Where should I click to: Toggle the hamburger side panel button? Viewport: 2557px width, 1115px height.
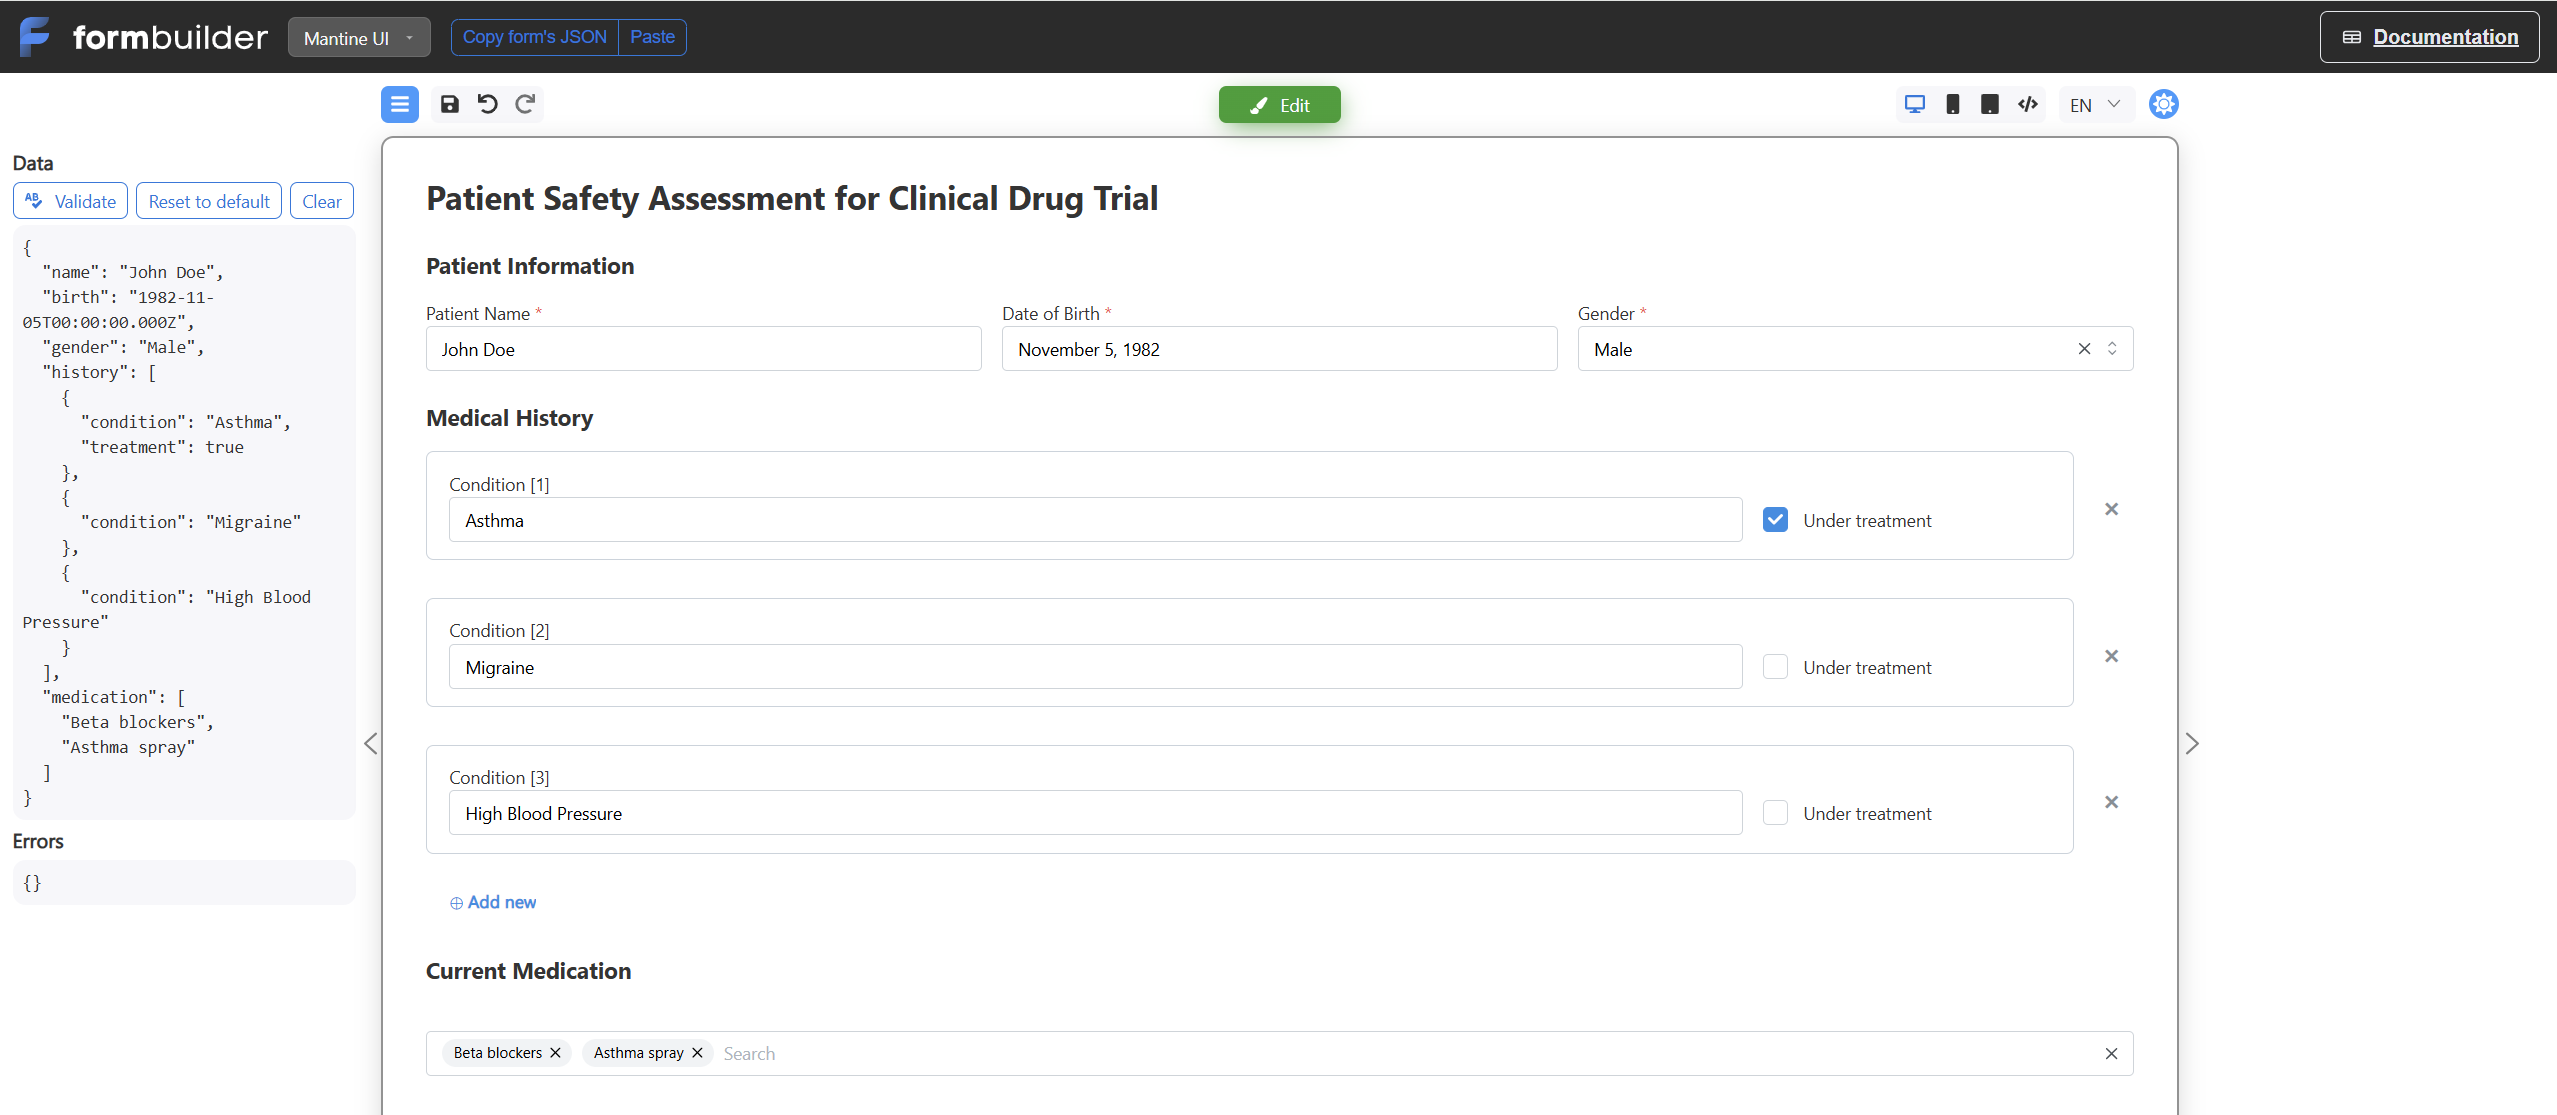click(x=400, y=104)
